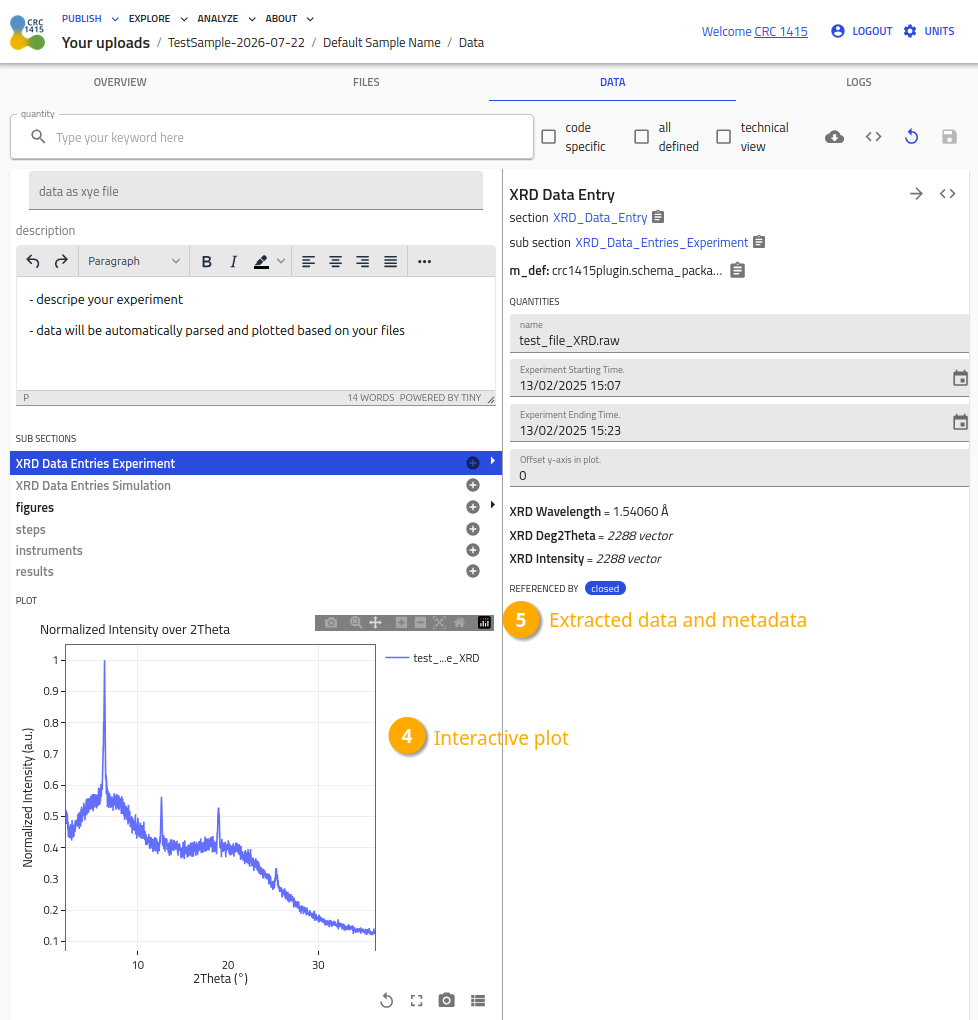Add a new results subsection
978x1020 pixels.
(473, 571)
